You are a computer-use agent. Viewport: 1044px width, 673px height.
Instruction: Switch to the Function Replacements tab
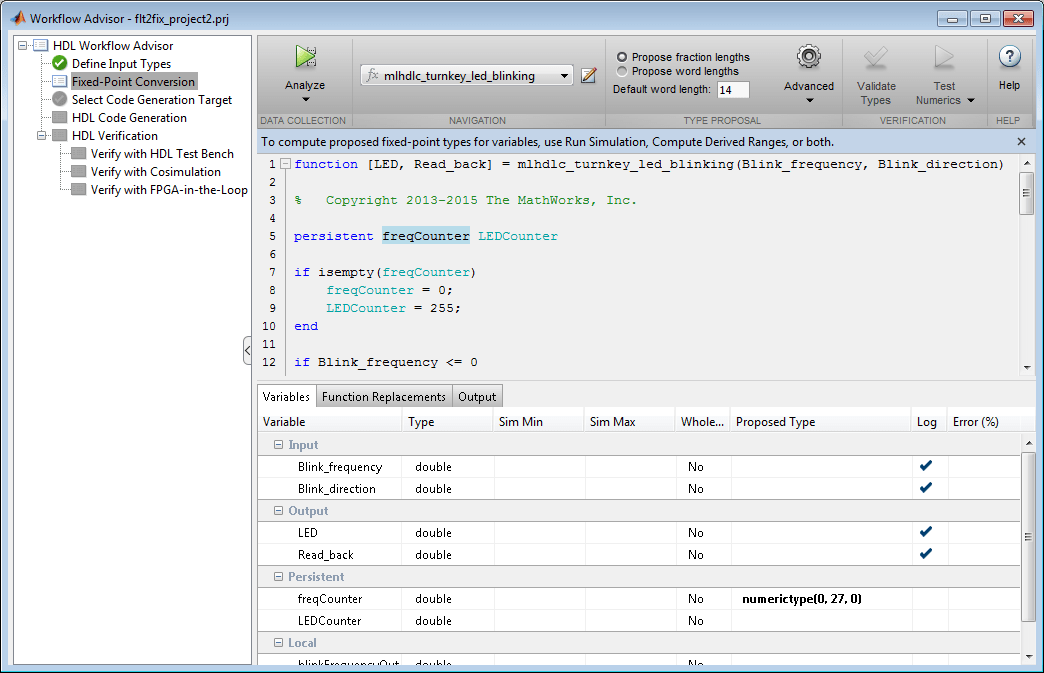[x=383, y=397]
